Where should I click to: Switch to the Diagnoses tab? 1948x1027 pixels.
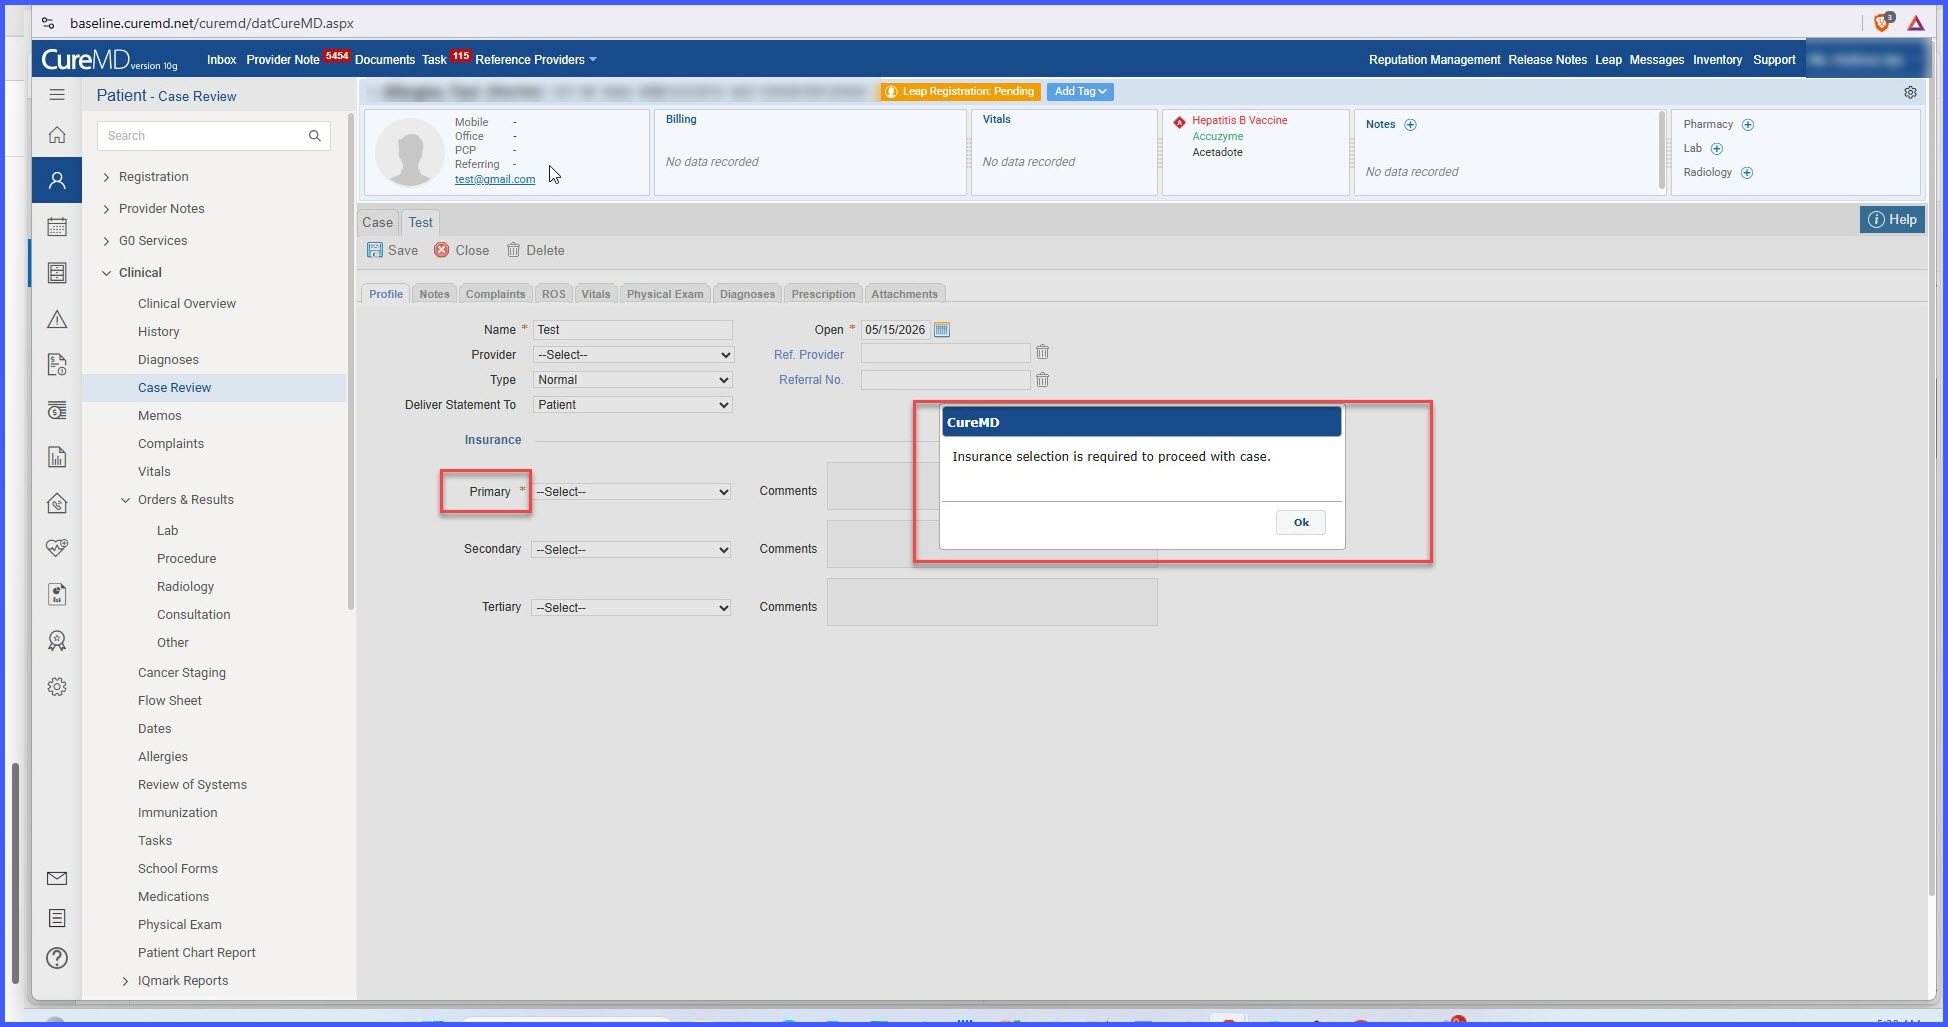(x=747, y=294)
